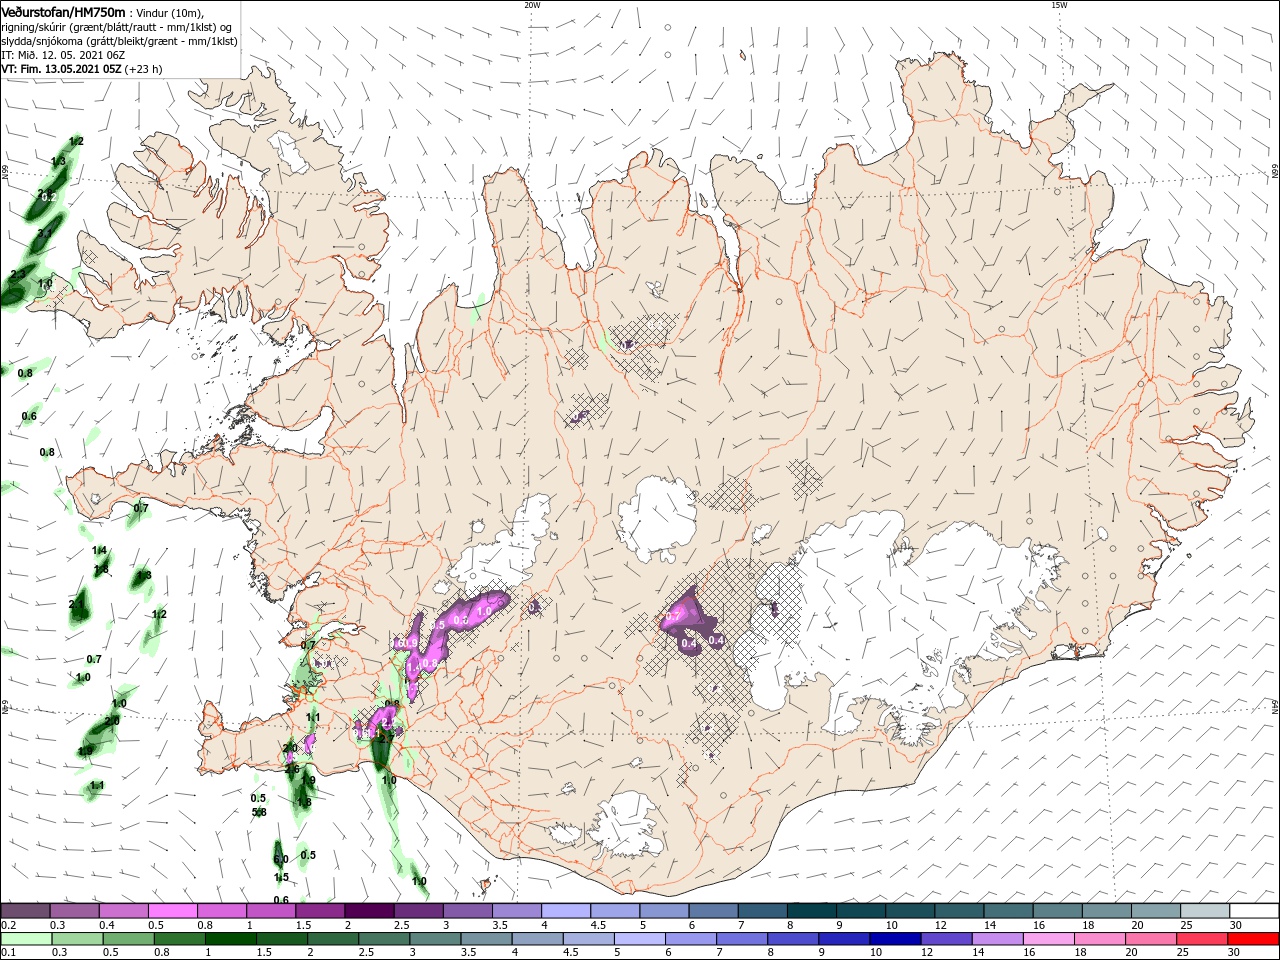Click the Veðurstofan/HM750m title text

click(x=64, y=11)
